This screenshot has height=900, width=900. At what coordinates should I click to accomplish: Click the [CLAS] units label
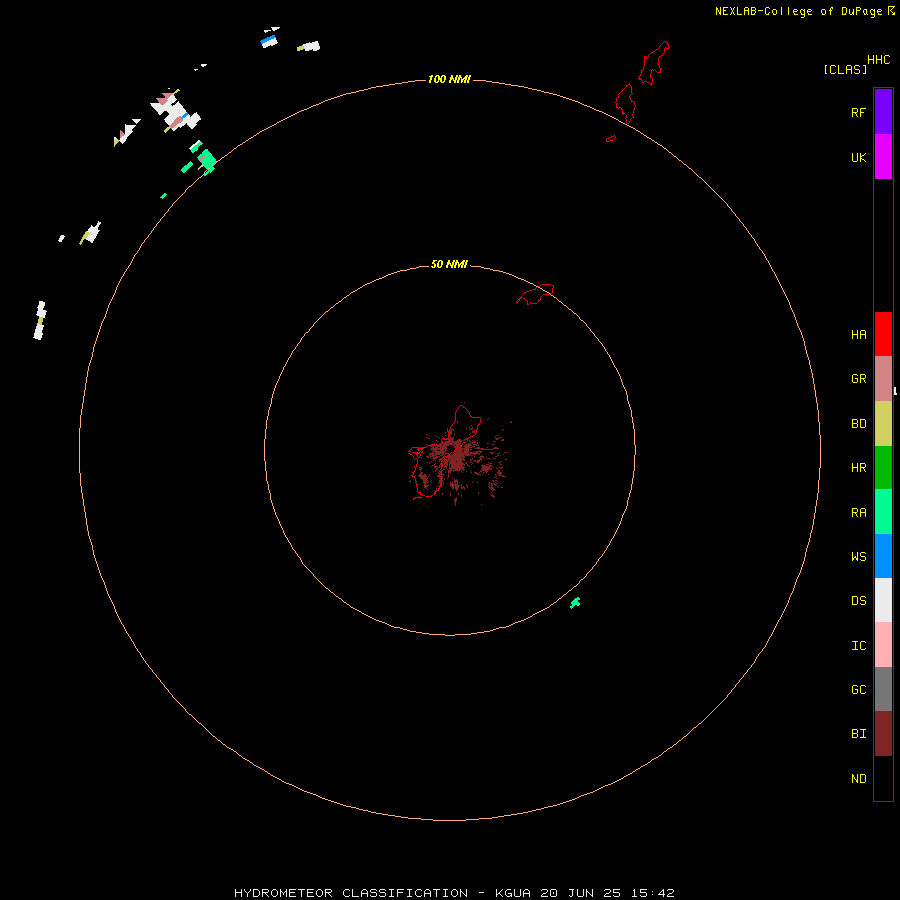pyautogui.click(x=845, y=69)
